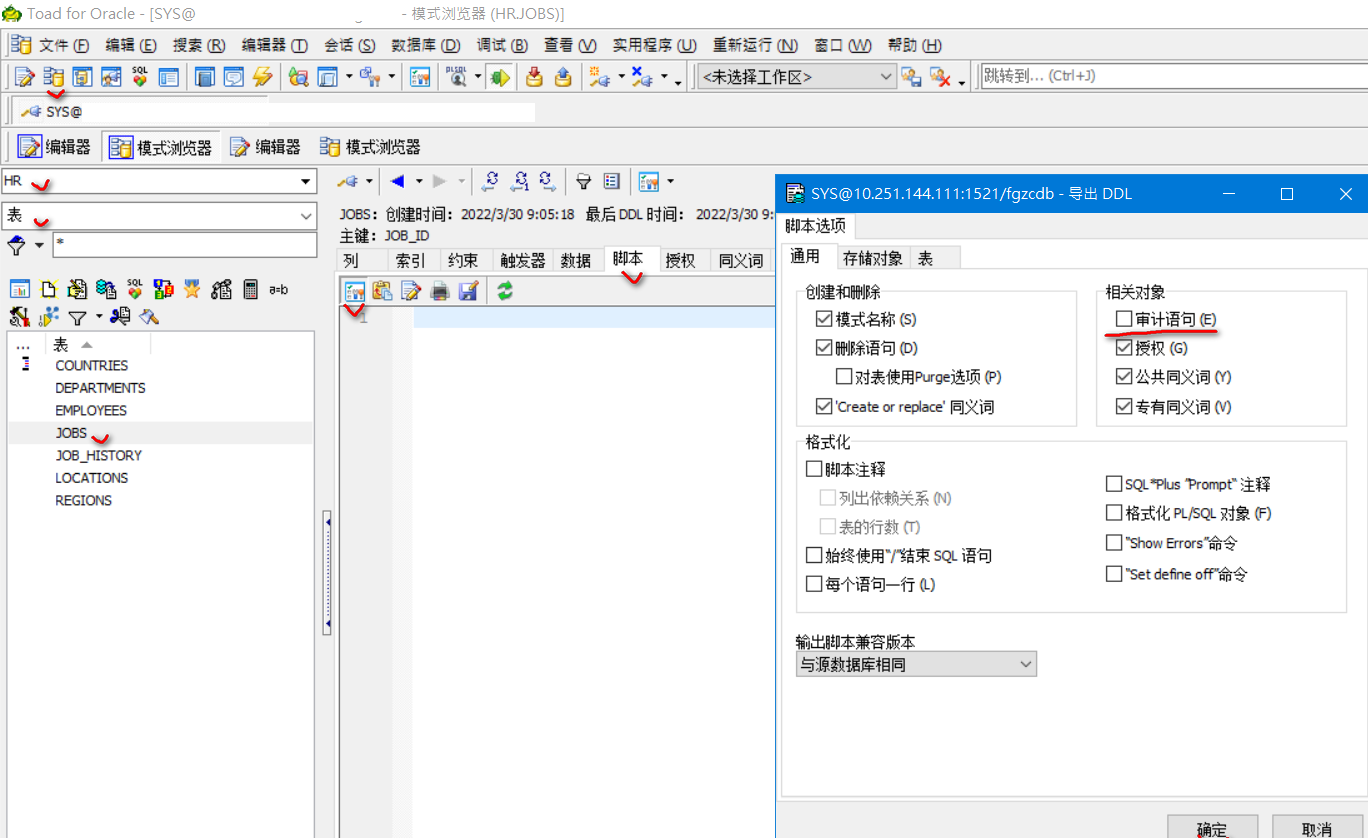Viewport: 1368px width, 838px height.
Task: Click the Copy to clipboard icon
Action: (382, 290)
